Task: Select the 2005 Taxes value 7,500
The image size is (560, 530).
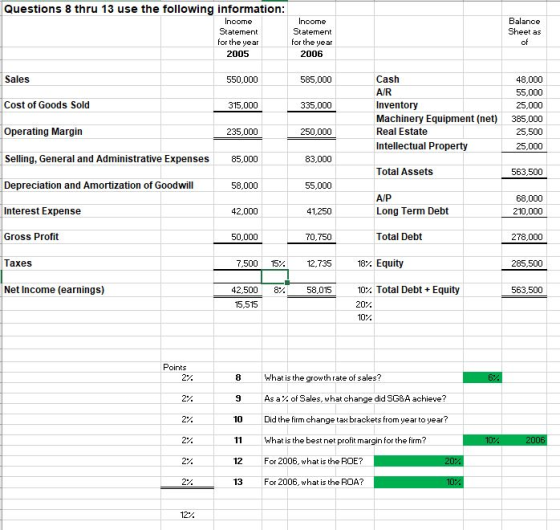Action: click(238, 264)
